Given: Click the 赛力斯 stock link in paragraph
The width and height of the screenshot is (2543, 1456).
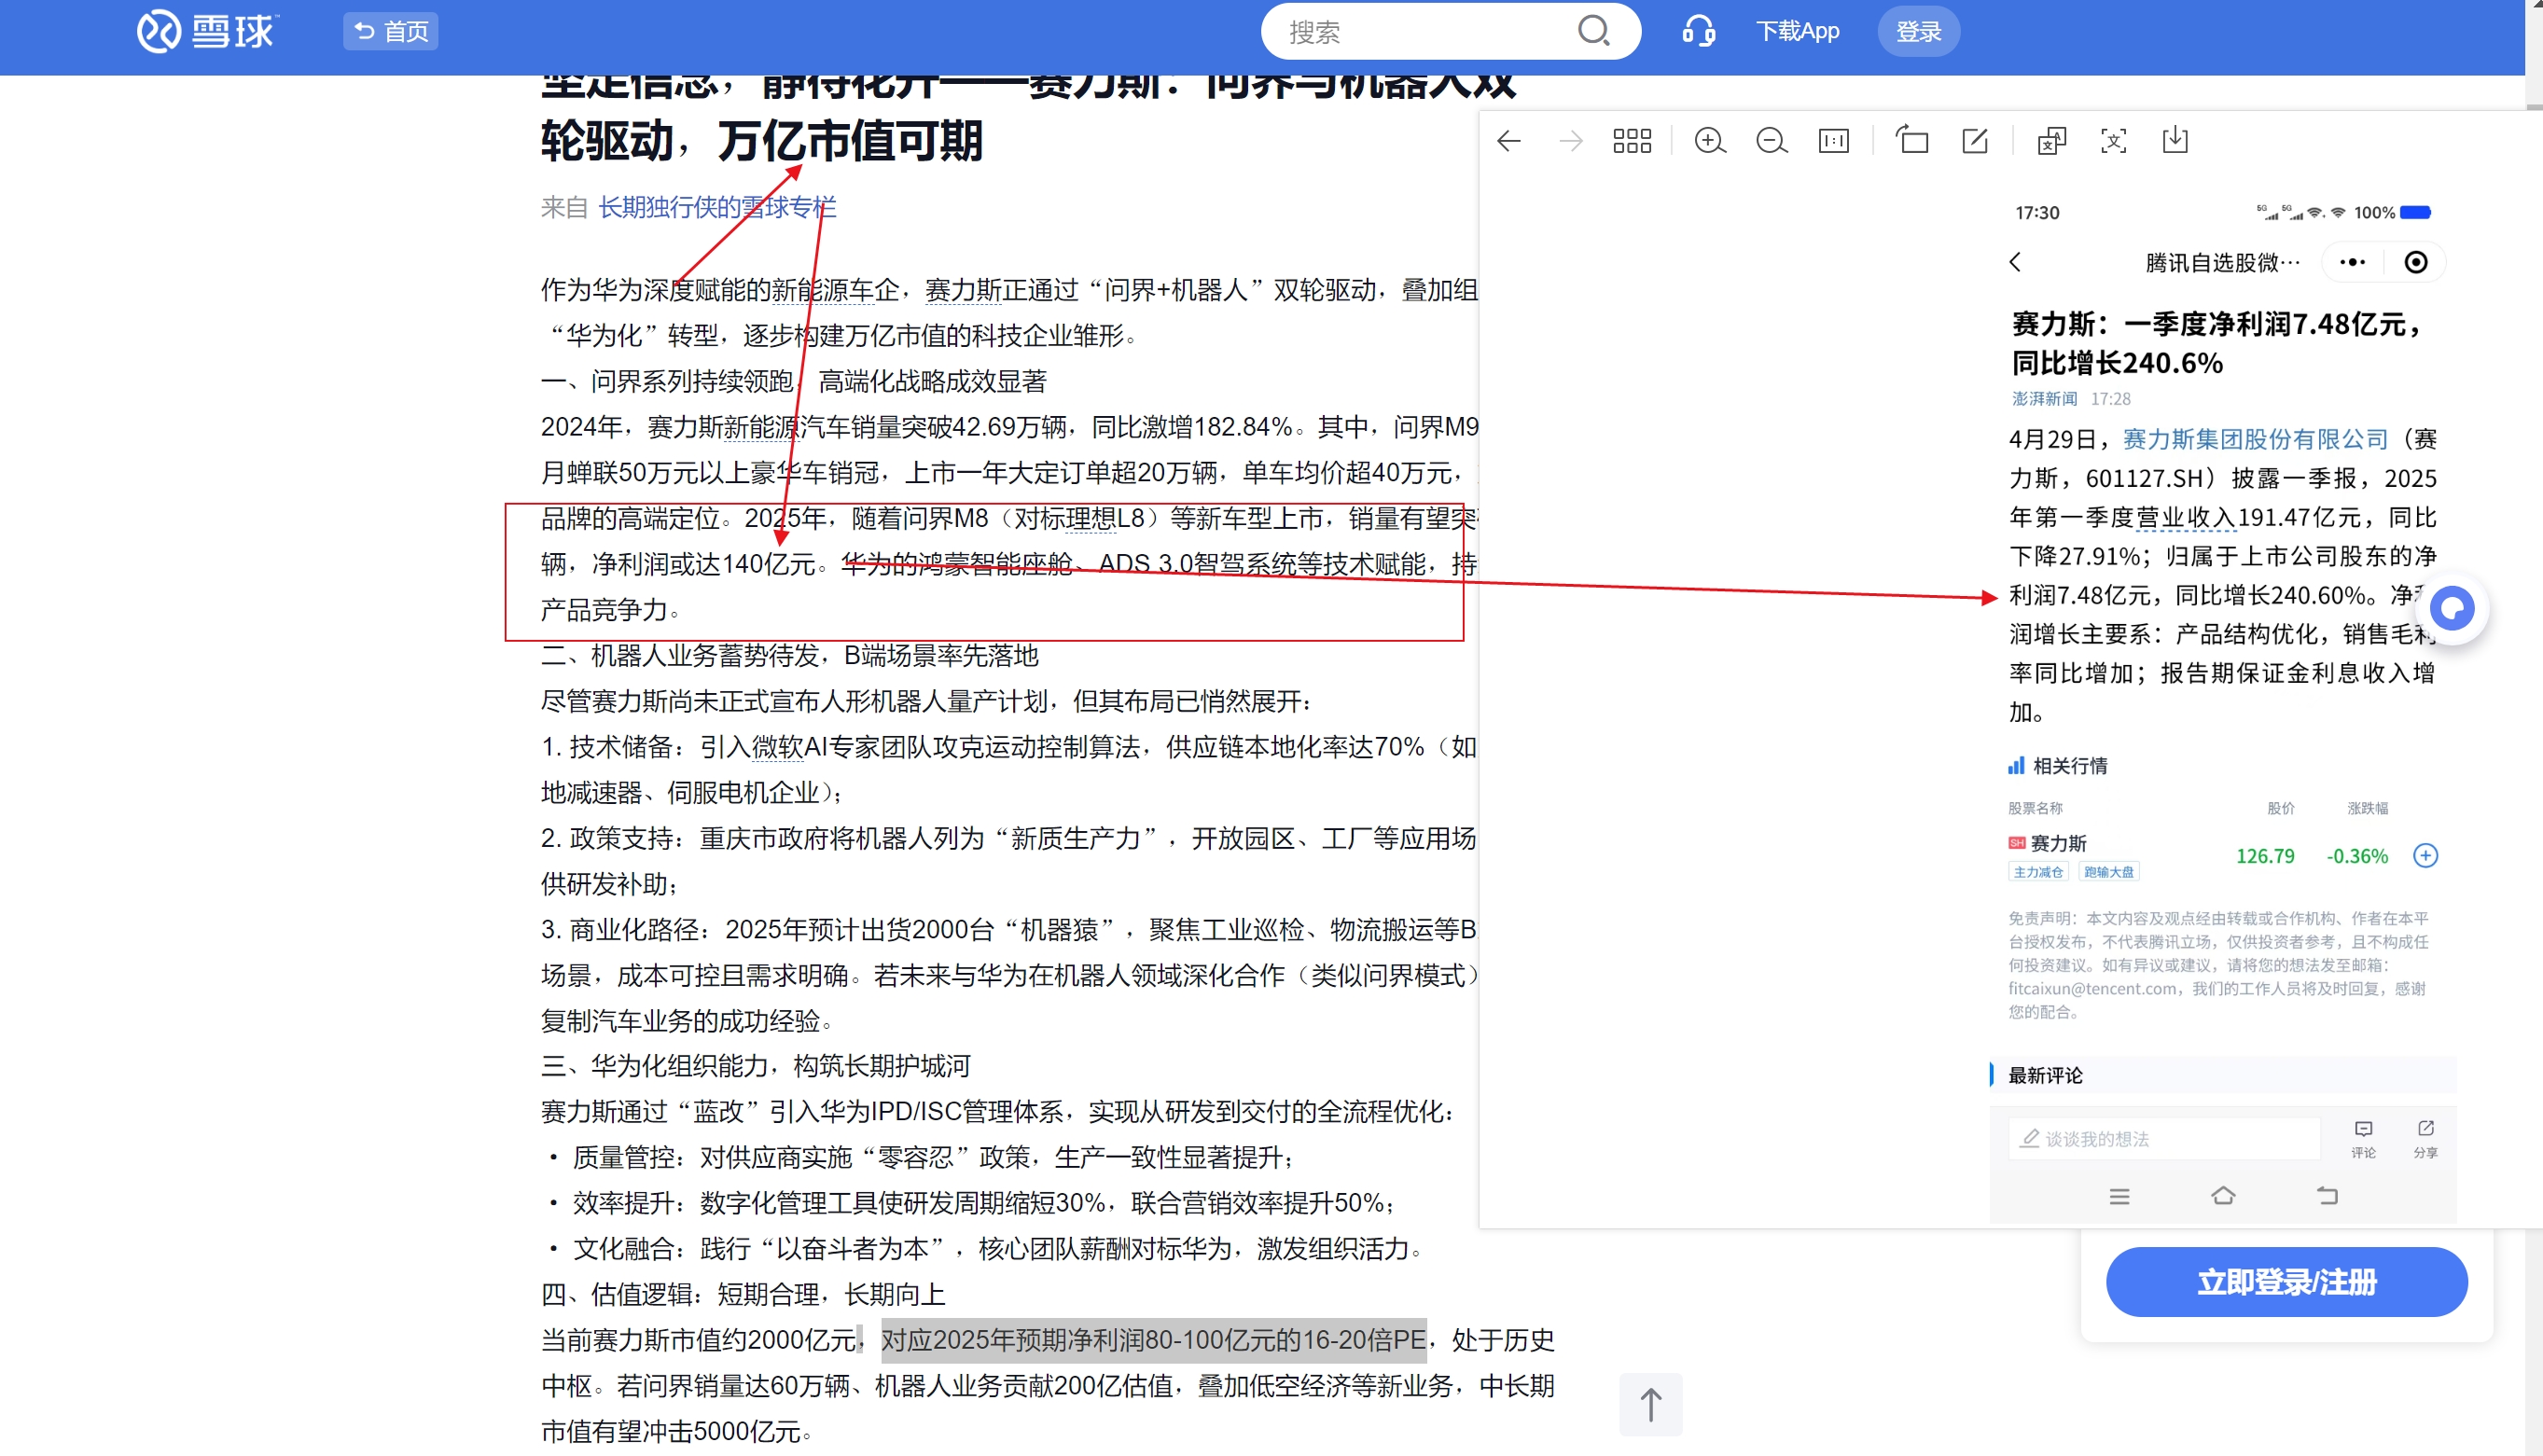Looking at the screenshot, I should coord(963,290).
